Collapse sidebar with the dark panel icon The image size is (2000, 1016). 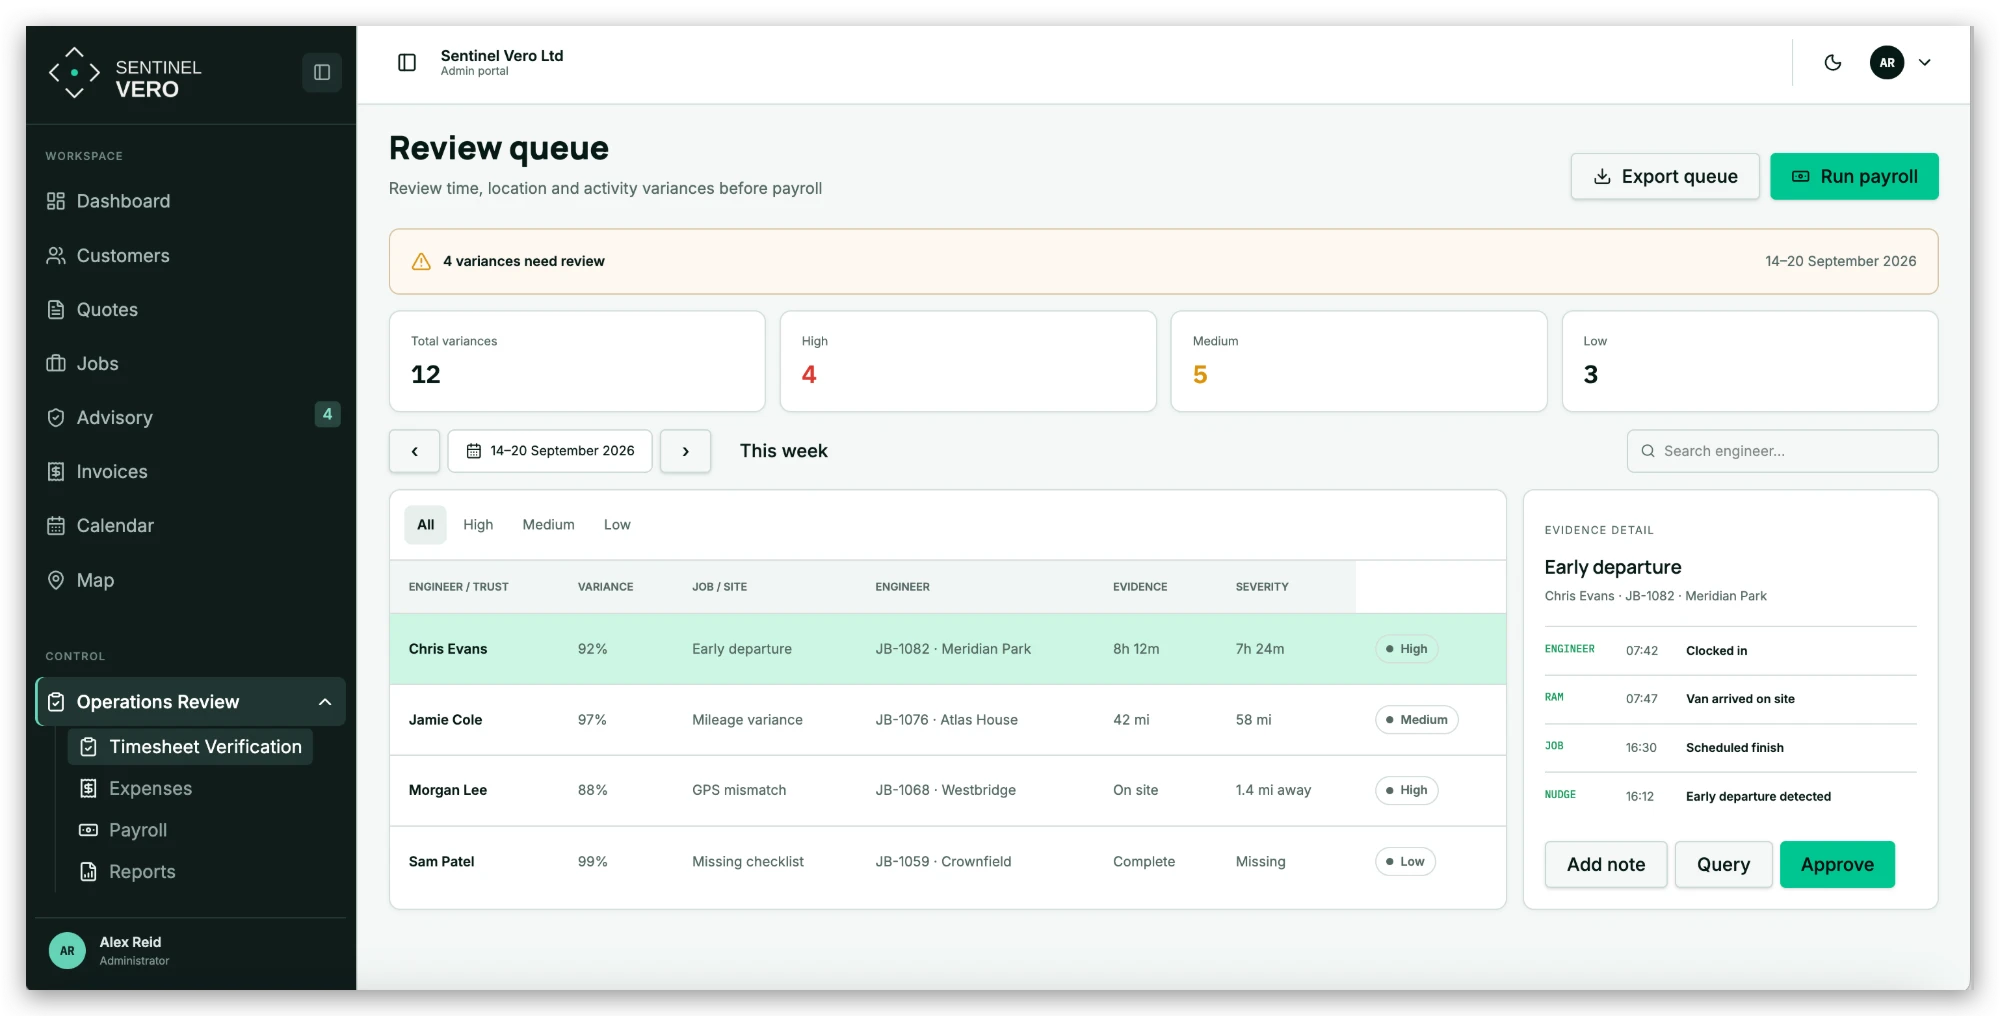pyautogui.click(x=322, y=72)
